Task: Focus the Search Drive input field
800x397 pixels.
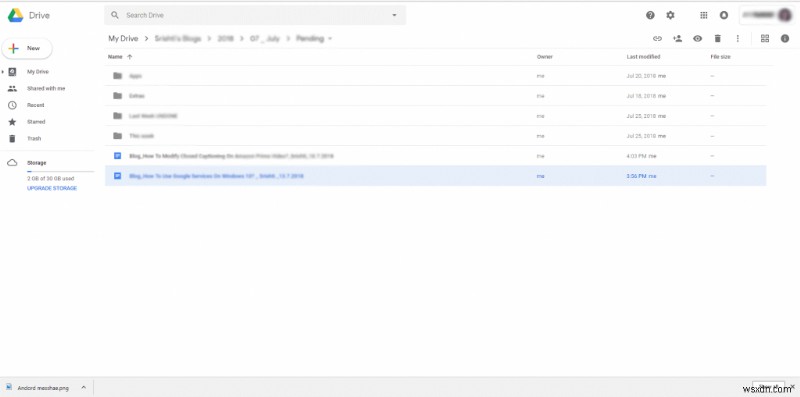Action: (x=255, y=15)
